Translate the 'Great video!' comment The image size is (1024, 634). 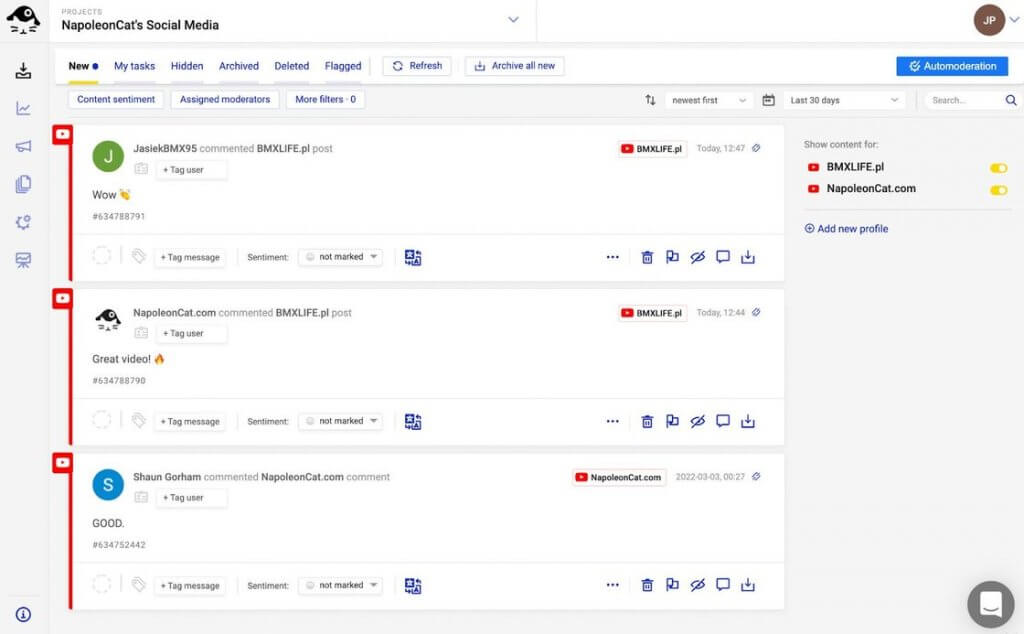pos(413,422)
